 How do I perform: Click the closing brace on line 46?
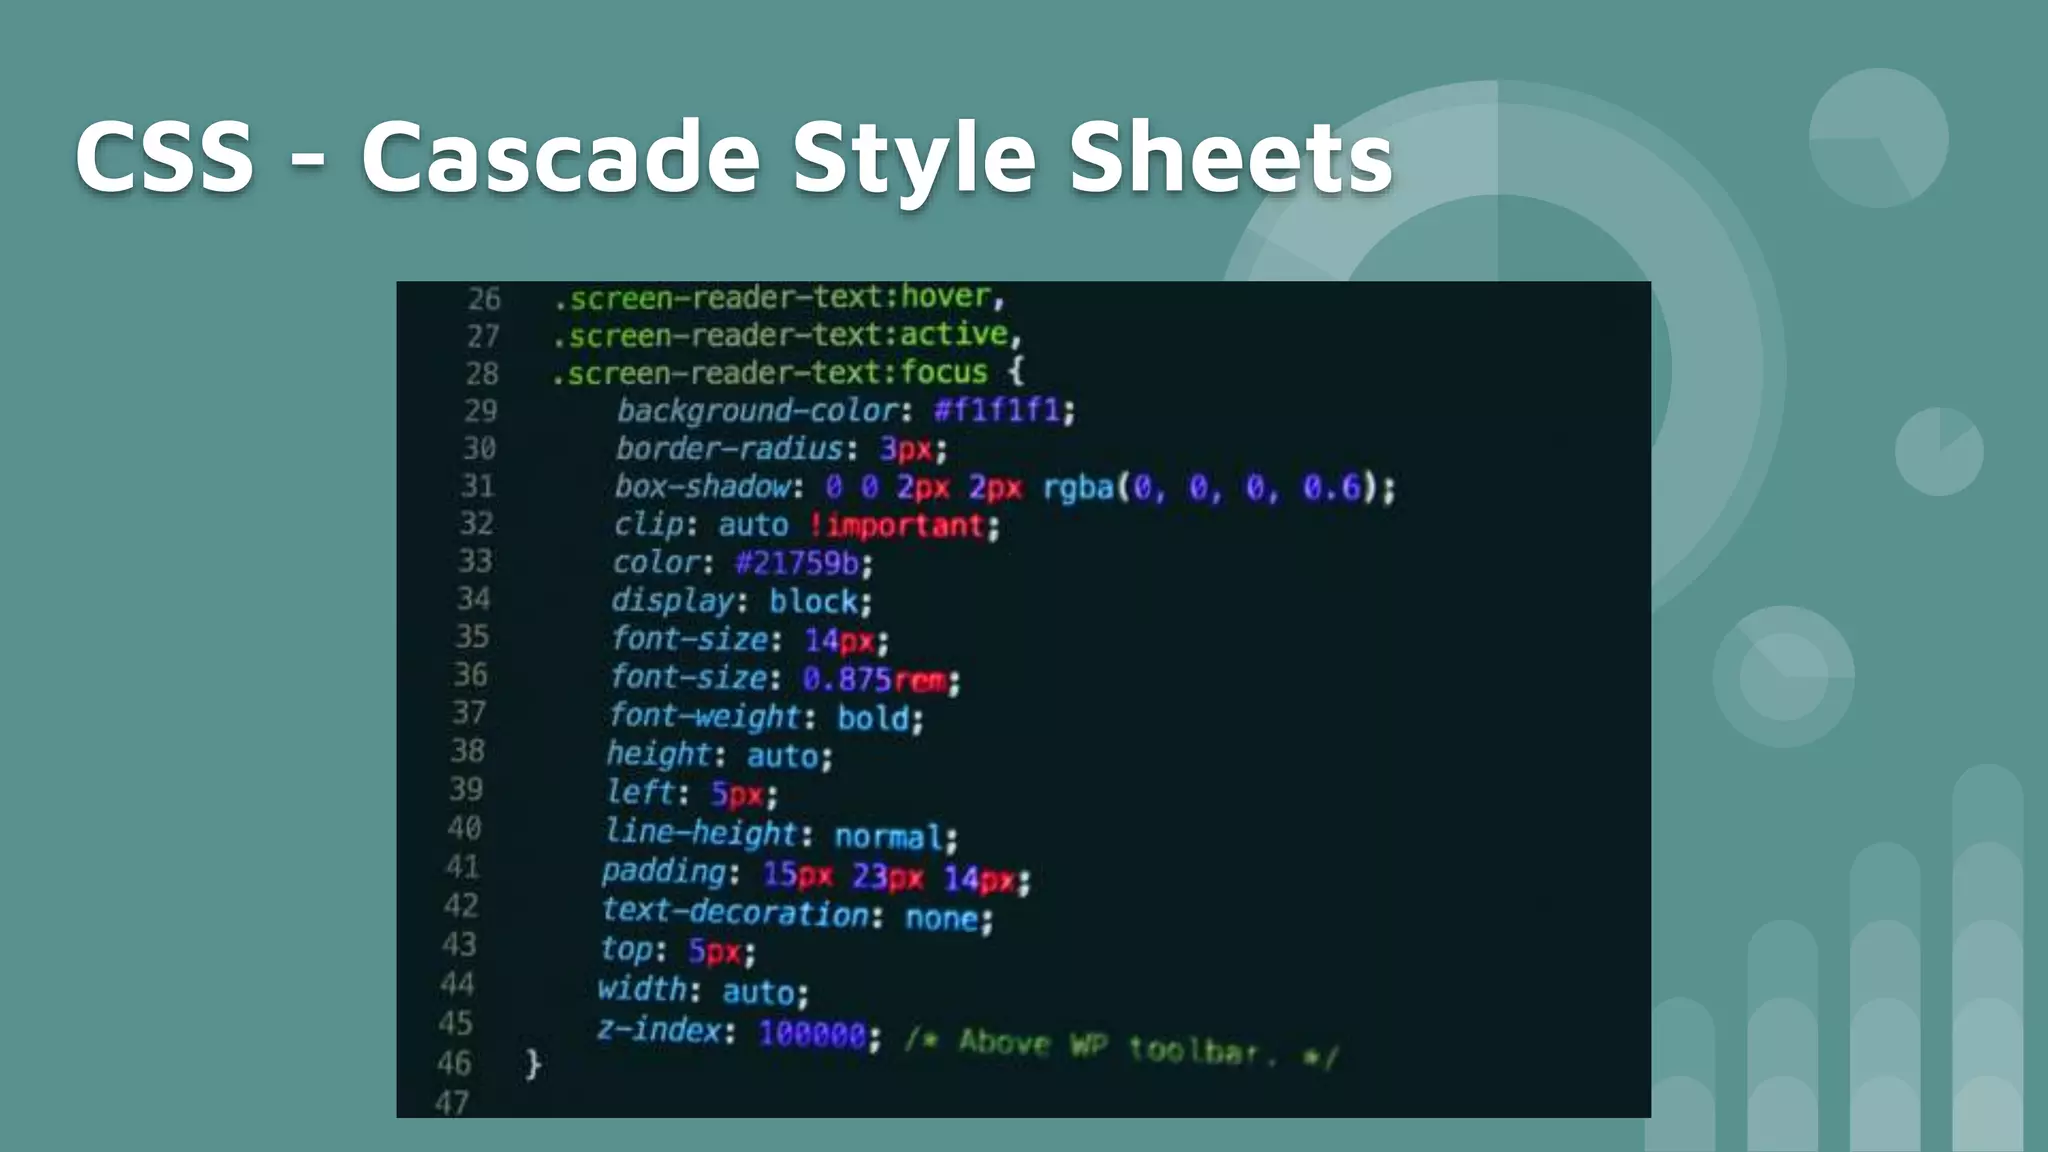(533, 1063)
